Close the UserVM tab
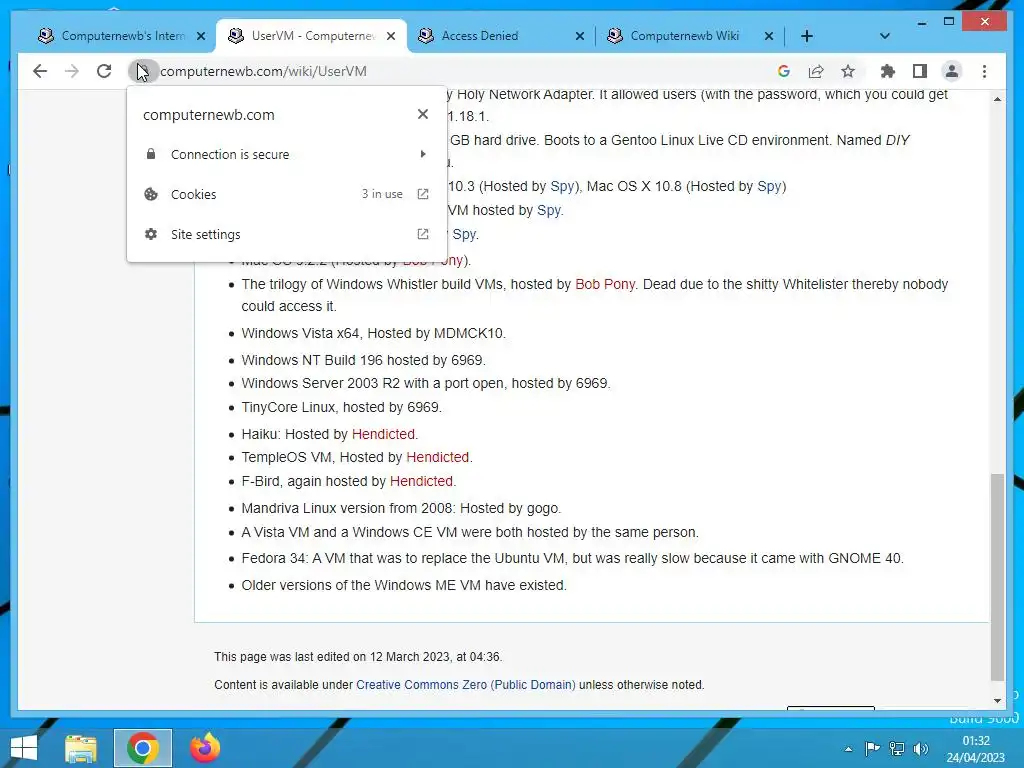1024x768 pixels. [391, 36]
